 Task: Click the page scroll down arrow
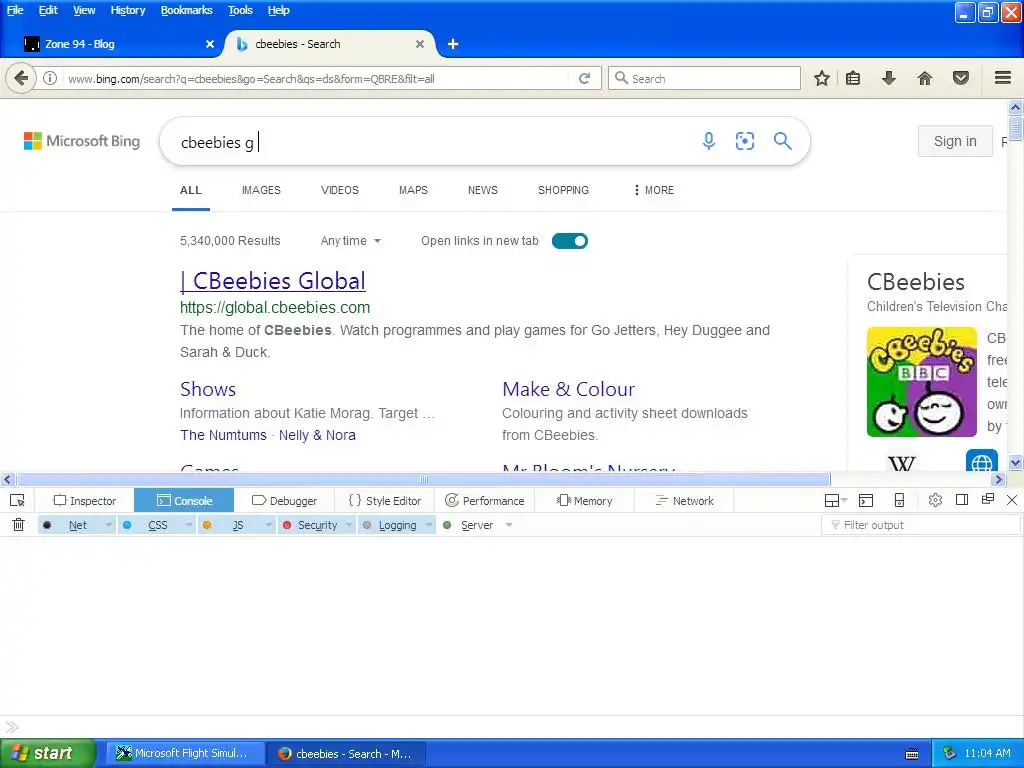(x=1015, y=462)
